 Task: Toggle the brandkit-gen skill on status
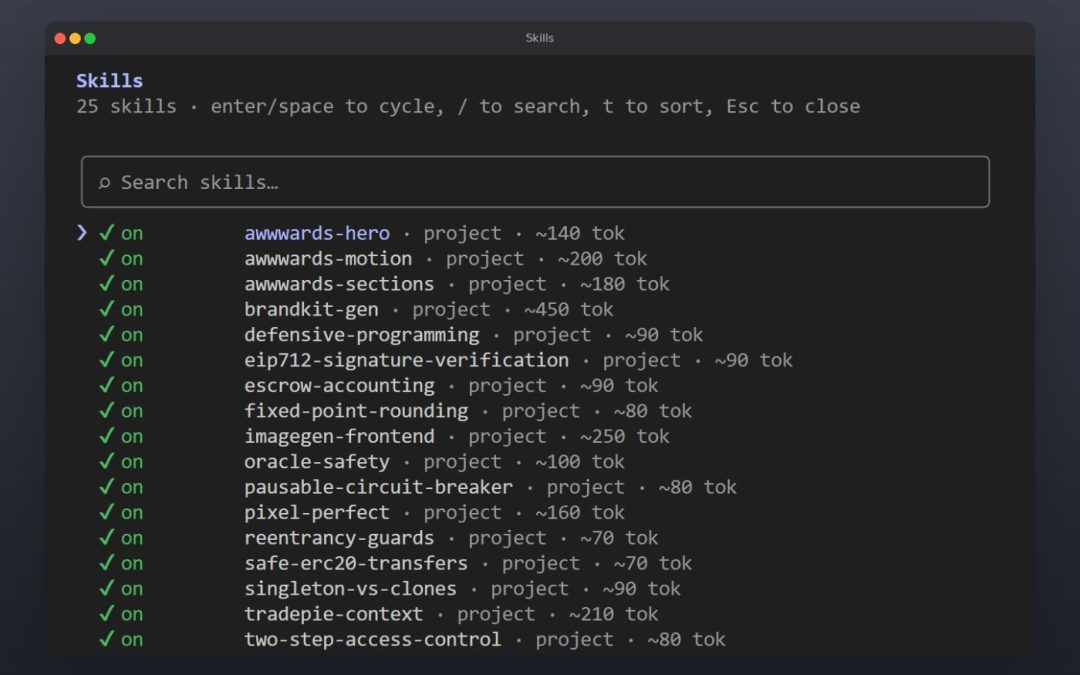(x=121, y=309)
